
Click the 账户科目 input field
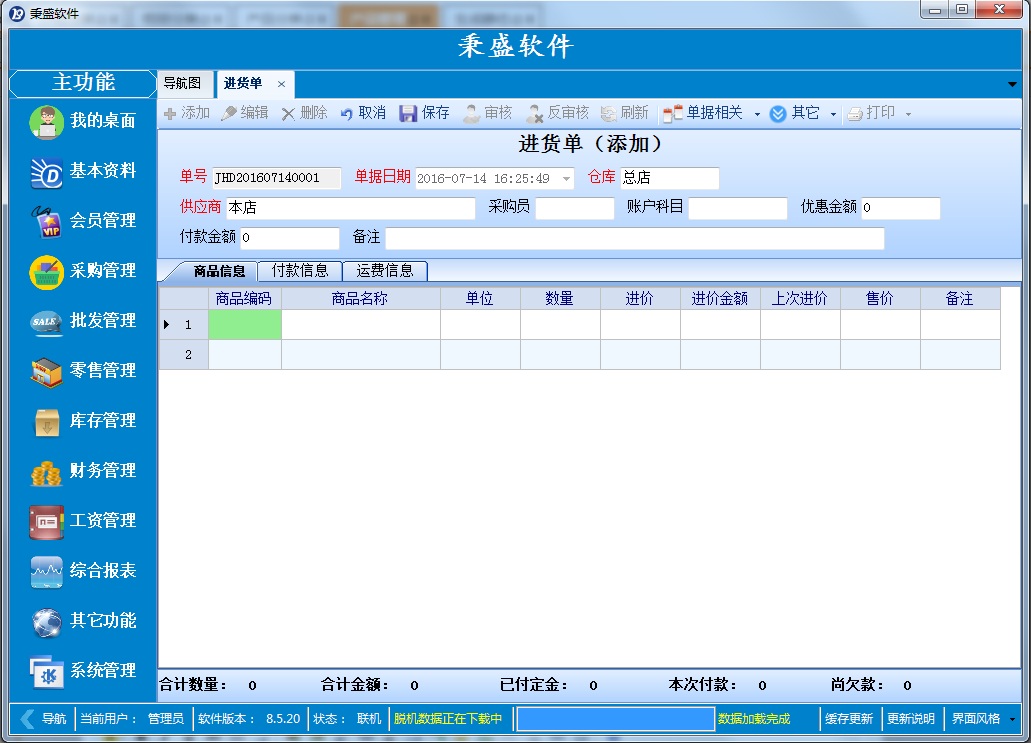tap(737, 208)
